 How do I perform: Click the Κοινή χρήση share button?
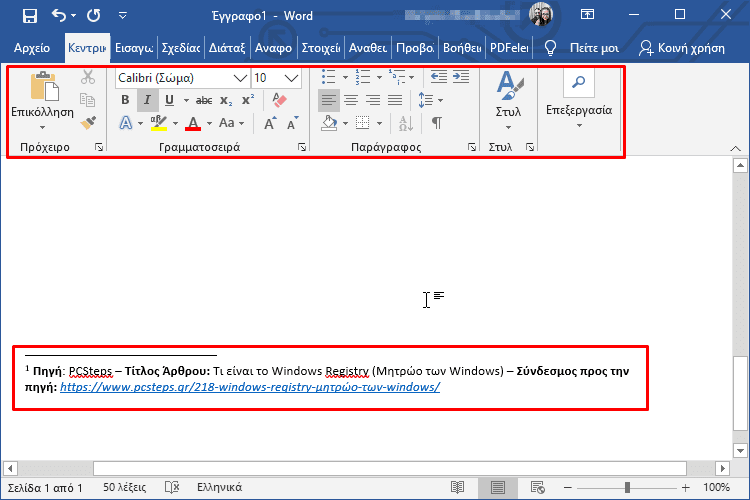click(682, 48)
